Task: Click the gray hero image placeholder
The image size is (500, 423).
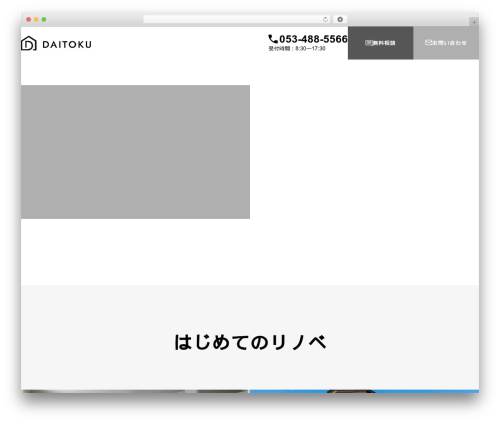Action: pos(135,152)
